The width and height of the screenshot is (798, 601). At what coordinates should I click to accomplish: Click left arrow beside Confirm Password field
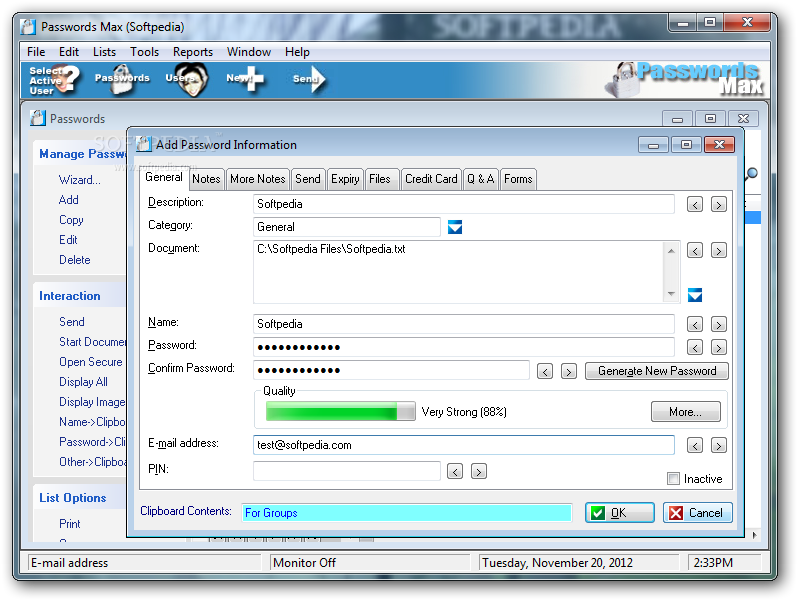(x=545, y=371)
